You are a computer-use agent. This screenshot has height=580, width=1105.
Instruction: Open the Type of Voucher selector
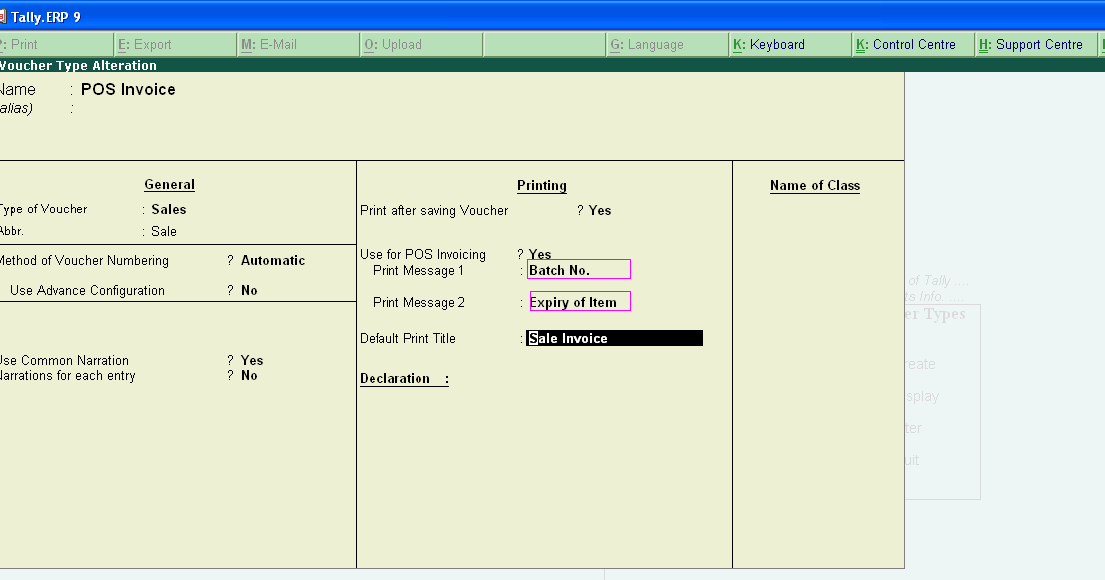[x=168, y=209]
